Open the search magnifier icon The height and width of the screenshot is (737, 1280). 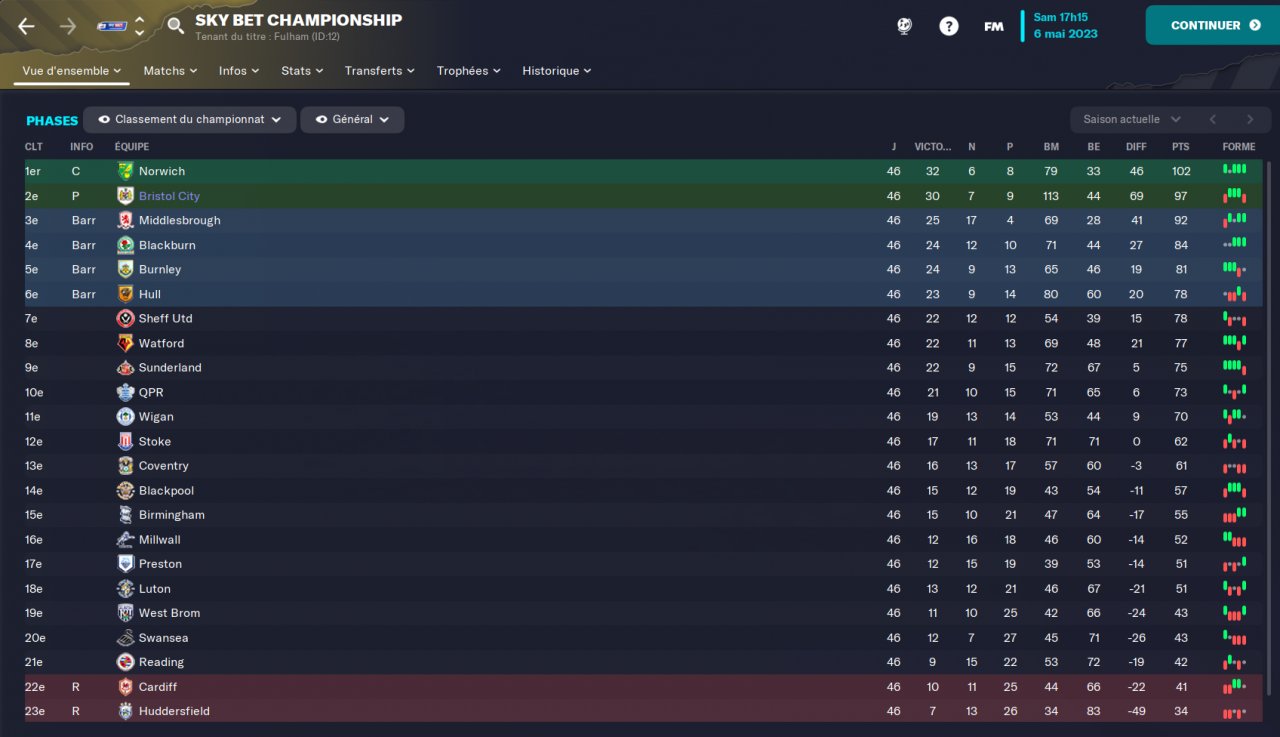pos(175,26)
